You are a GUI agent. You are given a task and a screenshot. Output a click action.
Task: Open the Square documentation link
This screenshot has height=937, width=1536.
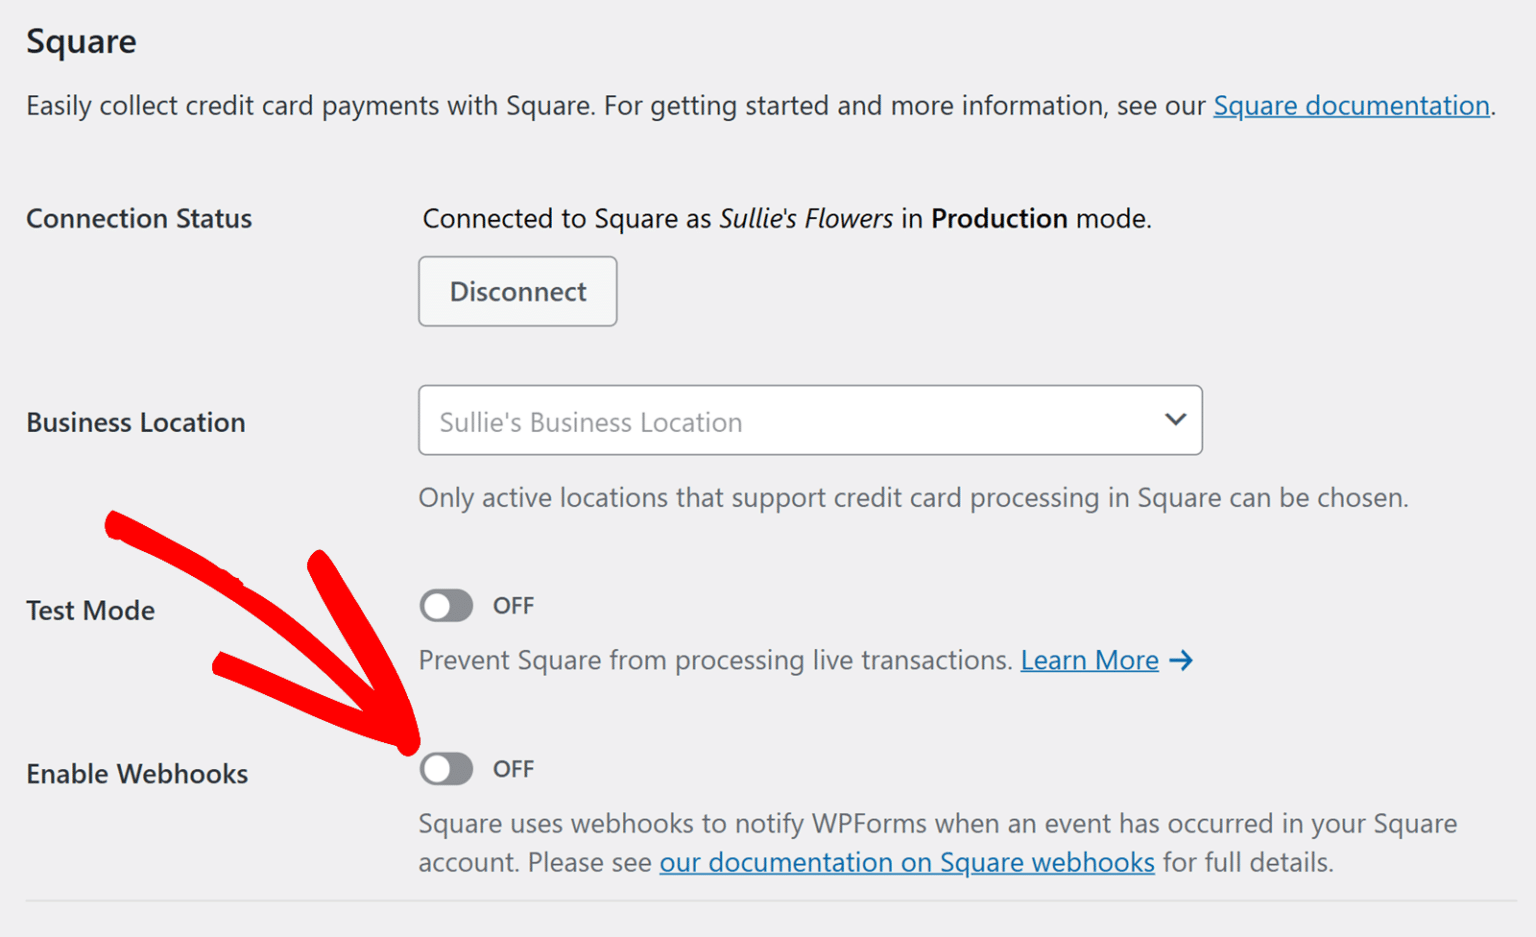point(1351,105)
